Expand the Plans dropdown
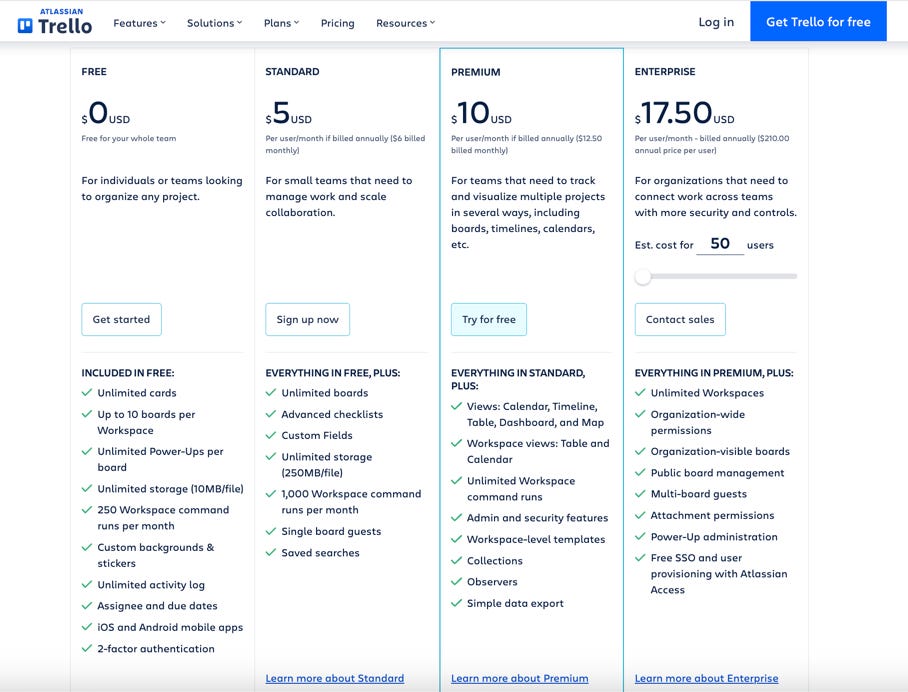 (x=281, y=21)
